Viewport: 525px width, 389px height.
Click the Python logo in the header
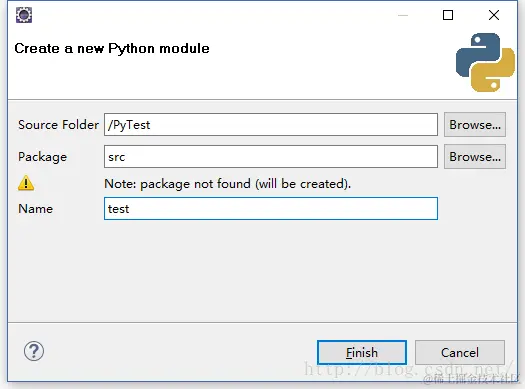click(x=485, y=62)
